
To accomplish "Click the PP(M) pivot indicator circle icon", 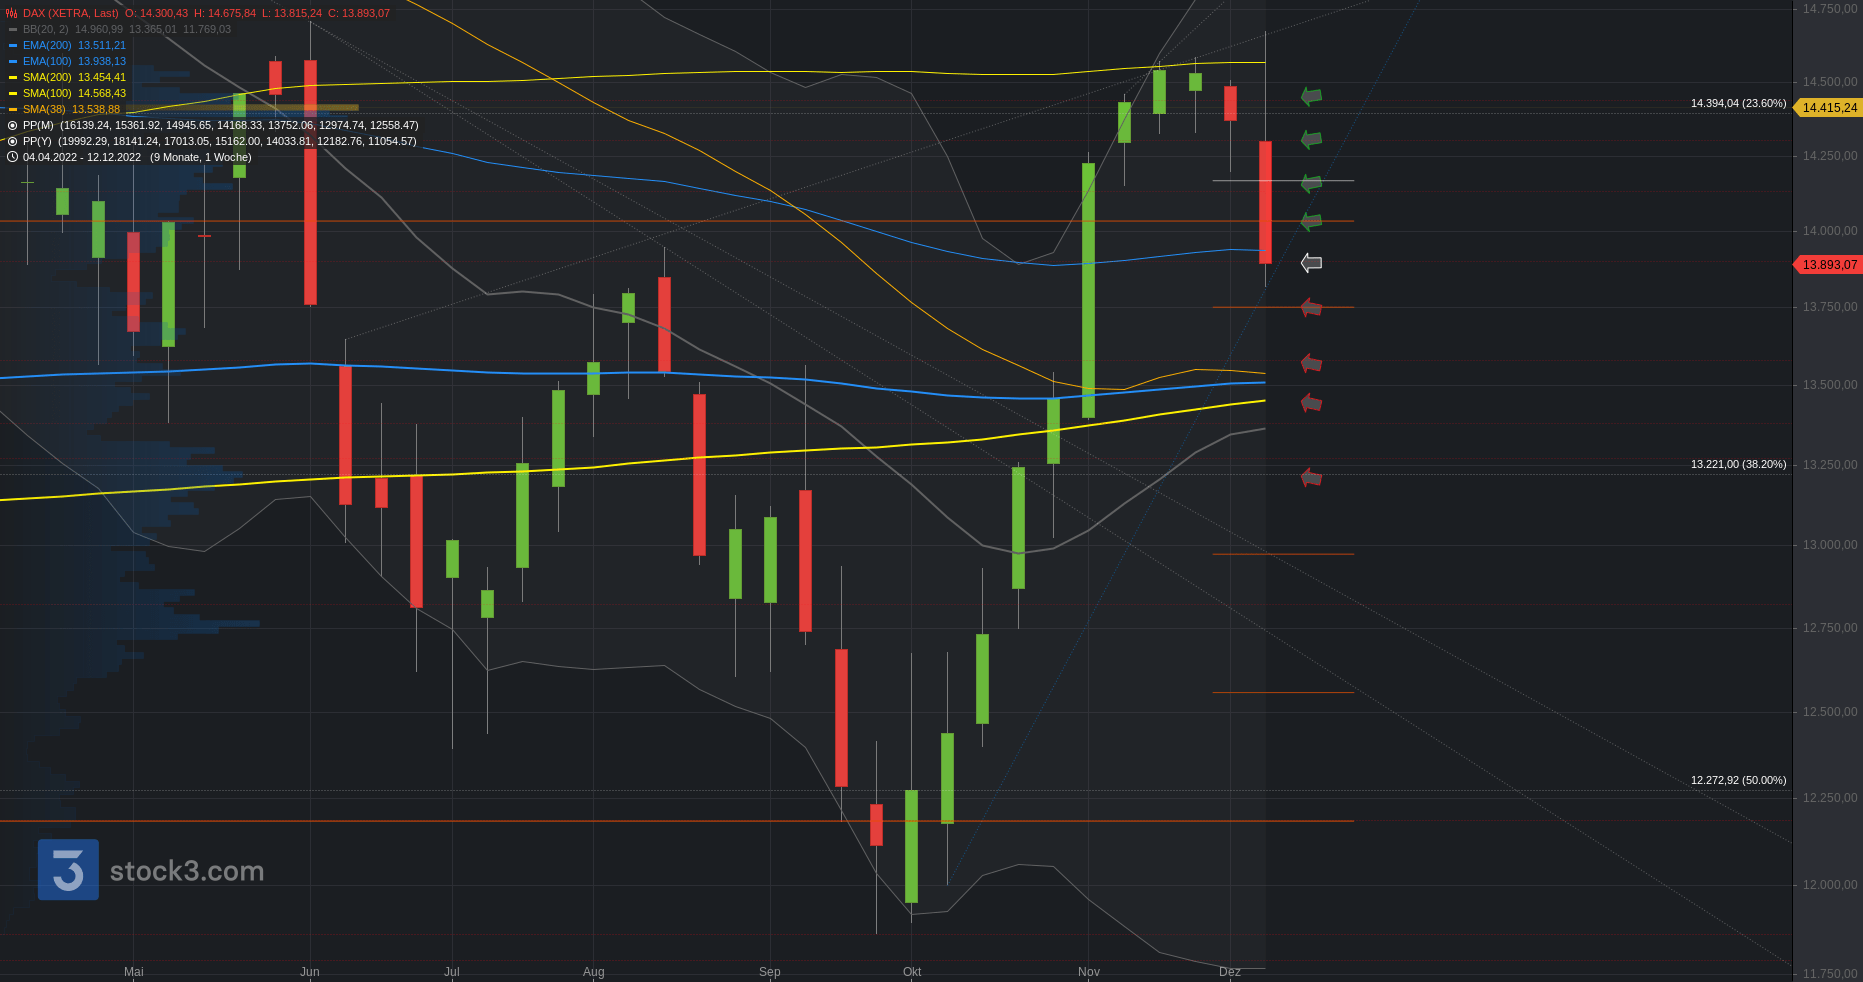I will [12, 125].
